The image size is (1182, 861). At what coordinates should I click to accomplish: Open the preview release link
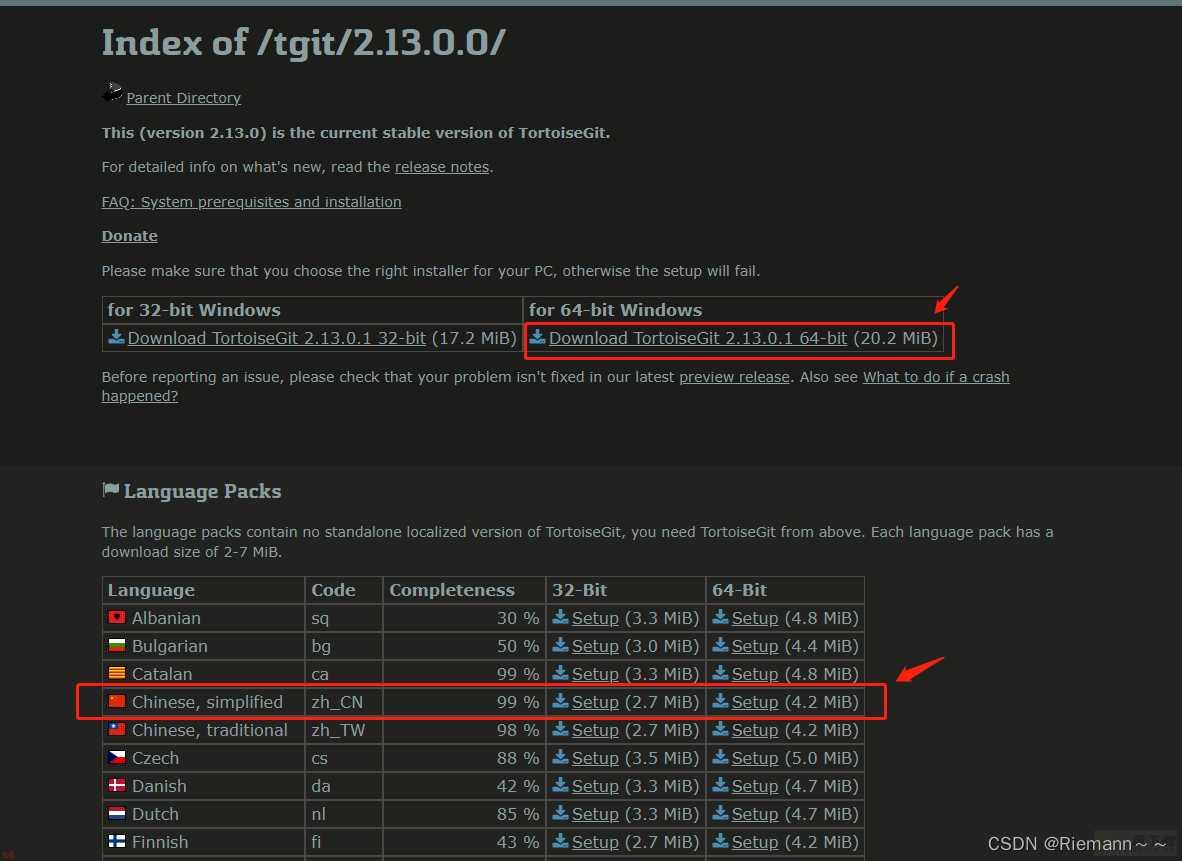click(x=734, y=377)
